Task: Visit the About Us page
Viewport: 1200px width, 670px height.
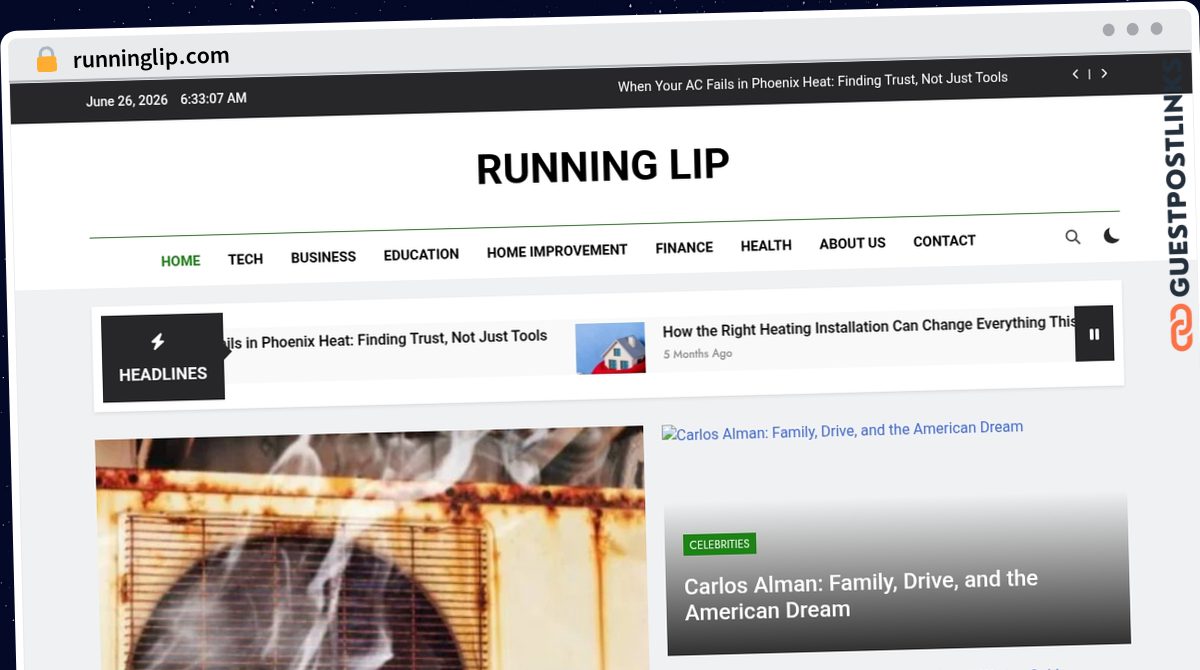Action: point(852,243)
